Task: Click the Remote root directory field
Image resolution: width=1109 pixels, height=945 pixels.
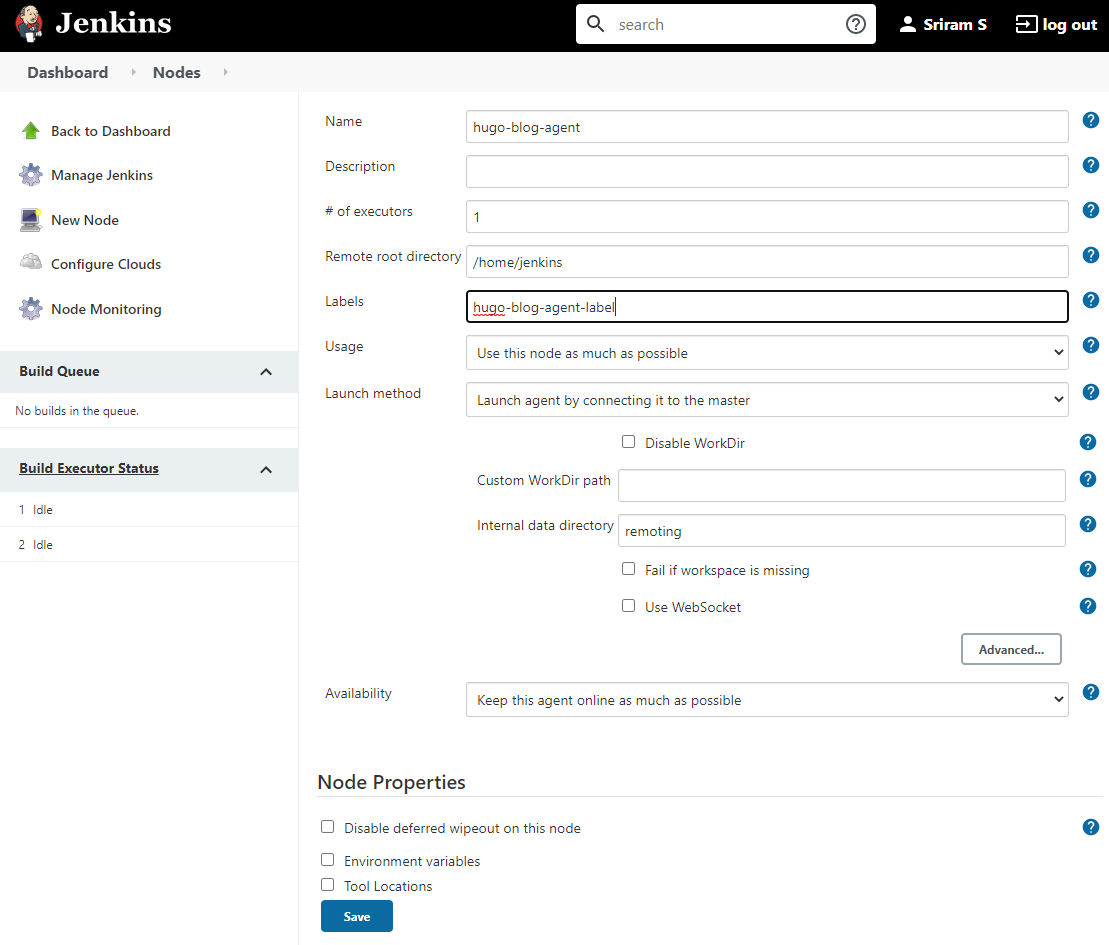Action: click(767, 262)
